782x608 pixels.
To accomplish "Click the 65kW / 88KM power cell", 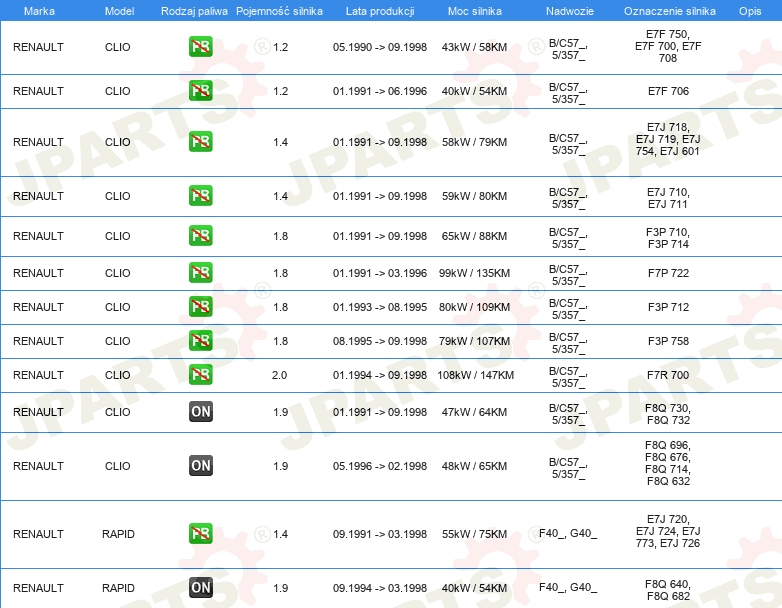I will 474,236.
